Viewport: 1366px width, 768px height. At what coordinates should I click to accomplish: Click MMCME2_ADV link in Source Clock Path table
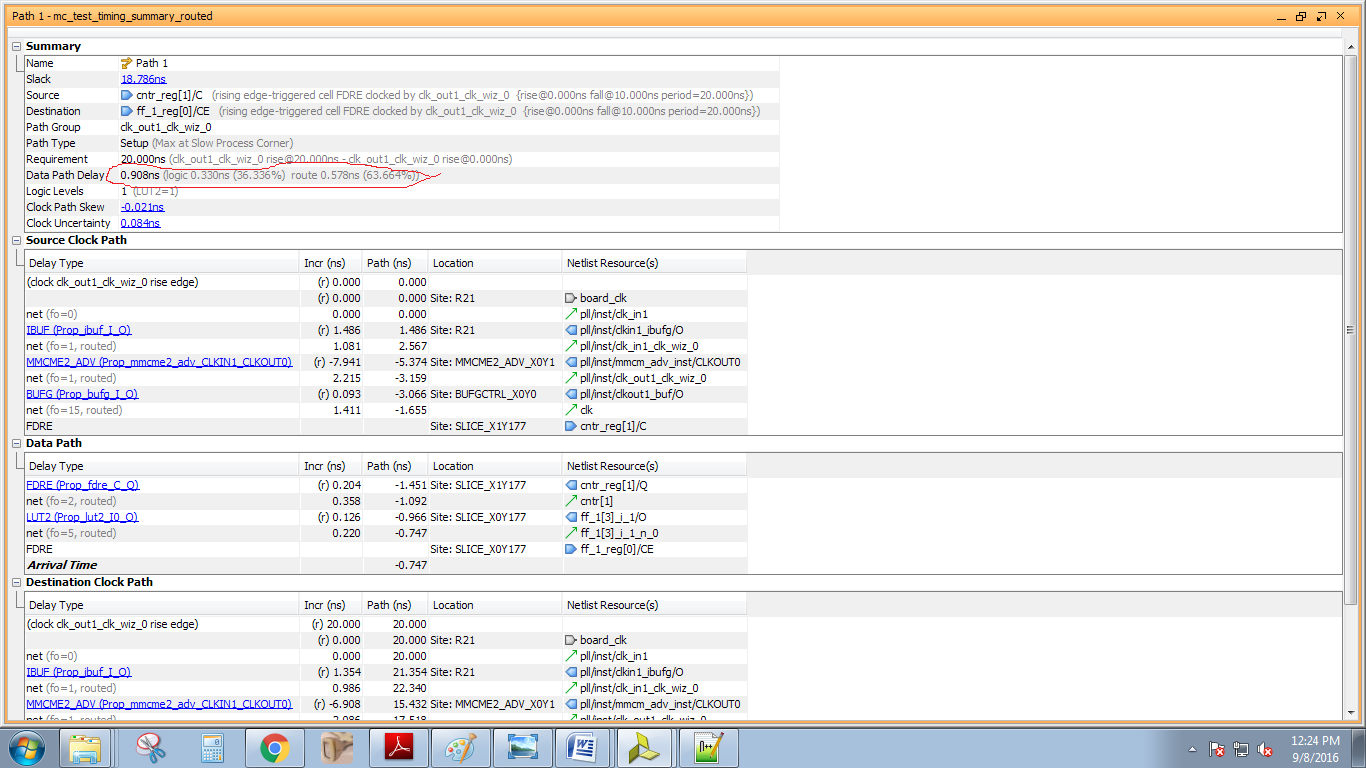tap(160, 362)
